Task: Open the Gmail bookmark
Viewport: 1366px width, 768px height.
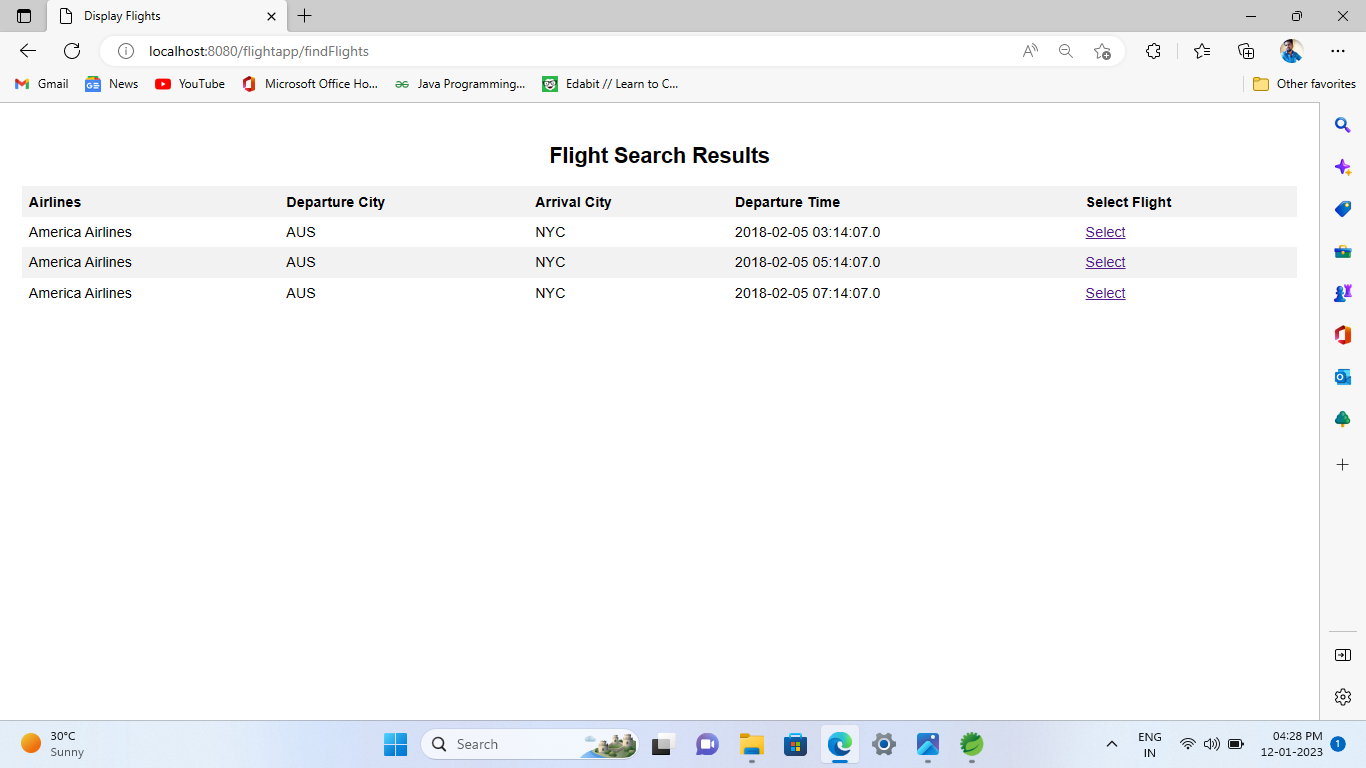Action: (41, 84)
